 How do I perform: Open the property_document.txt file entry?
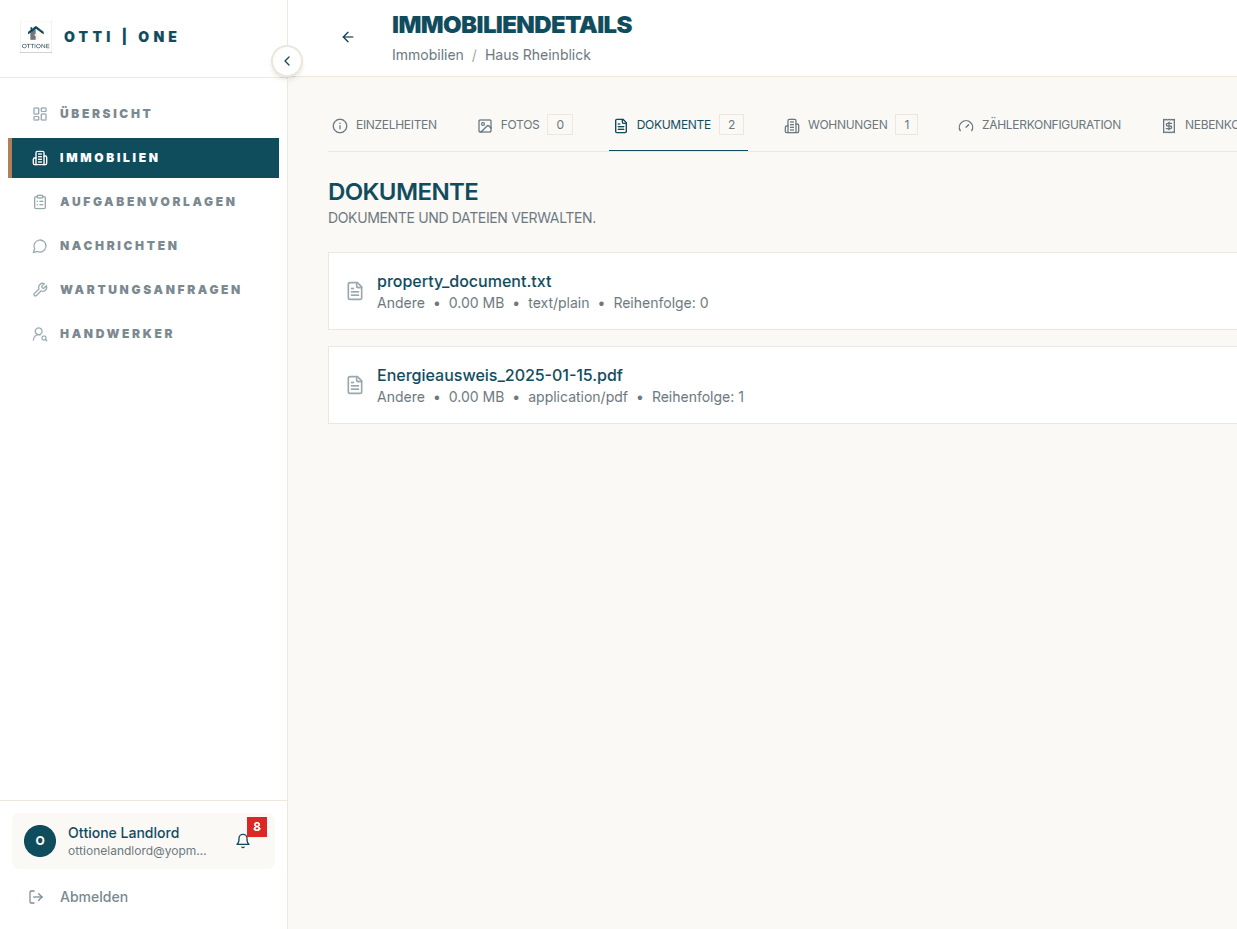[x=464, y=282]
